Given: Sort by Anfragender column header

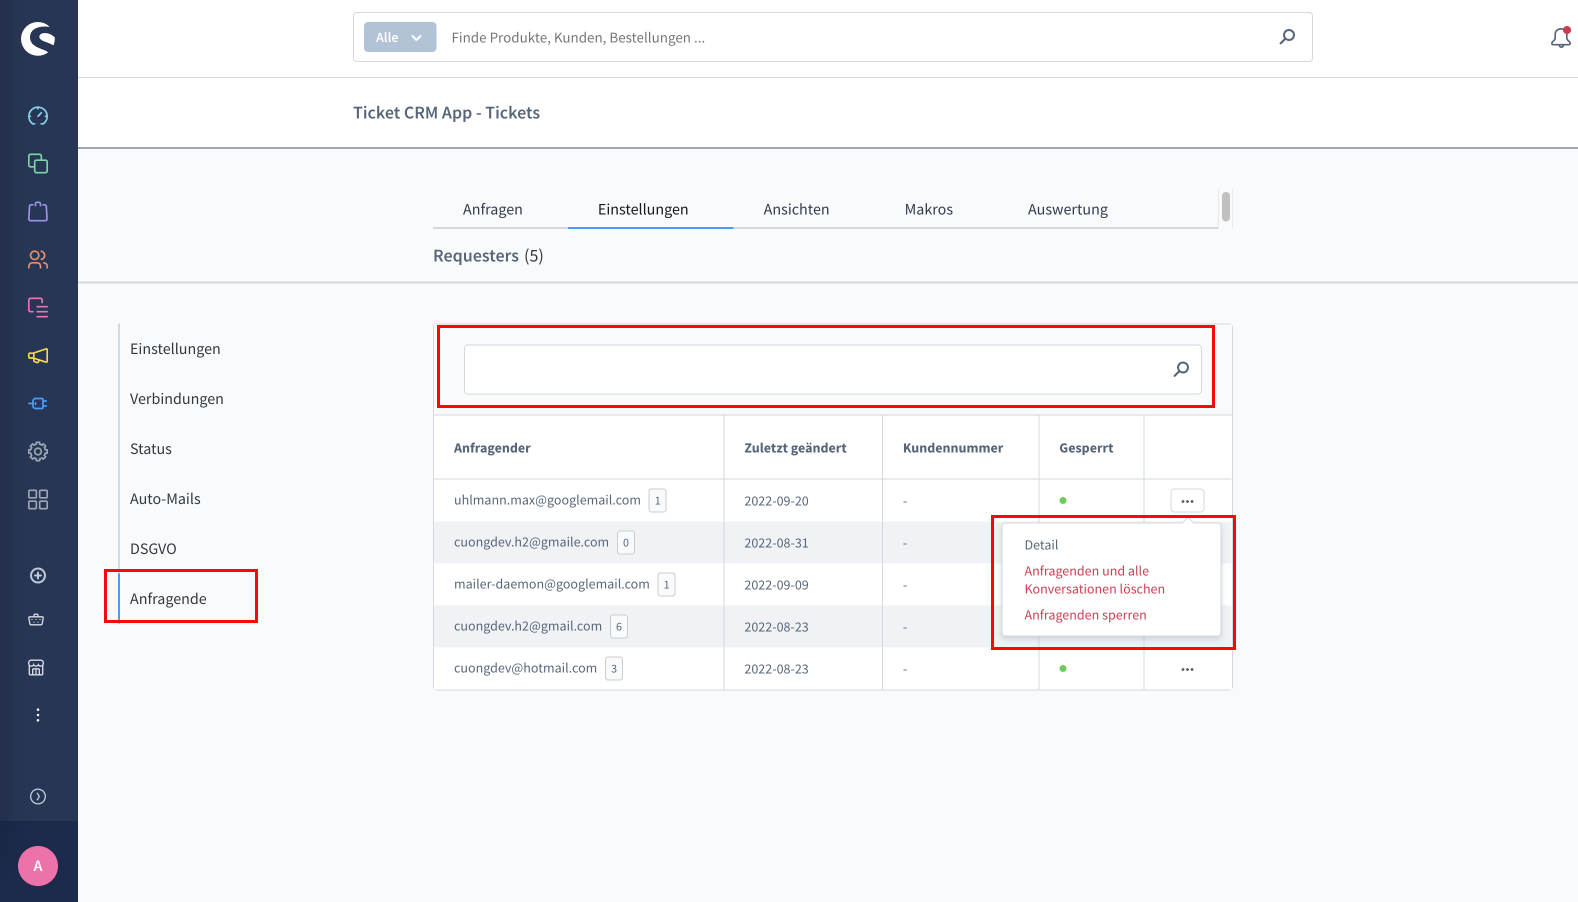Looking at the screenshot, I should (492, 448).
